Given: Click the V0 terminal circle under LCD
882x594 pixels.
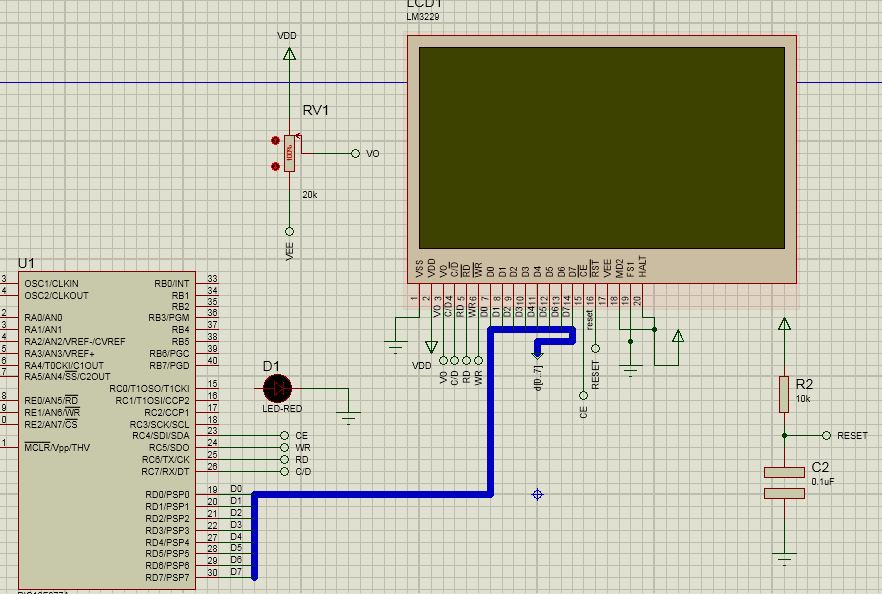Looking at the screenshot, I should 443,360.
